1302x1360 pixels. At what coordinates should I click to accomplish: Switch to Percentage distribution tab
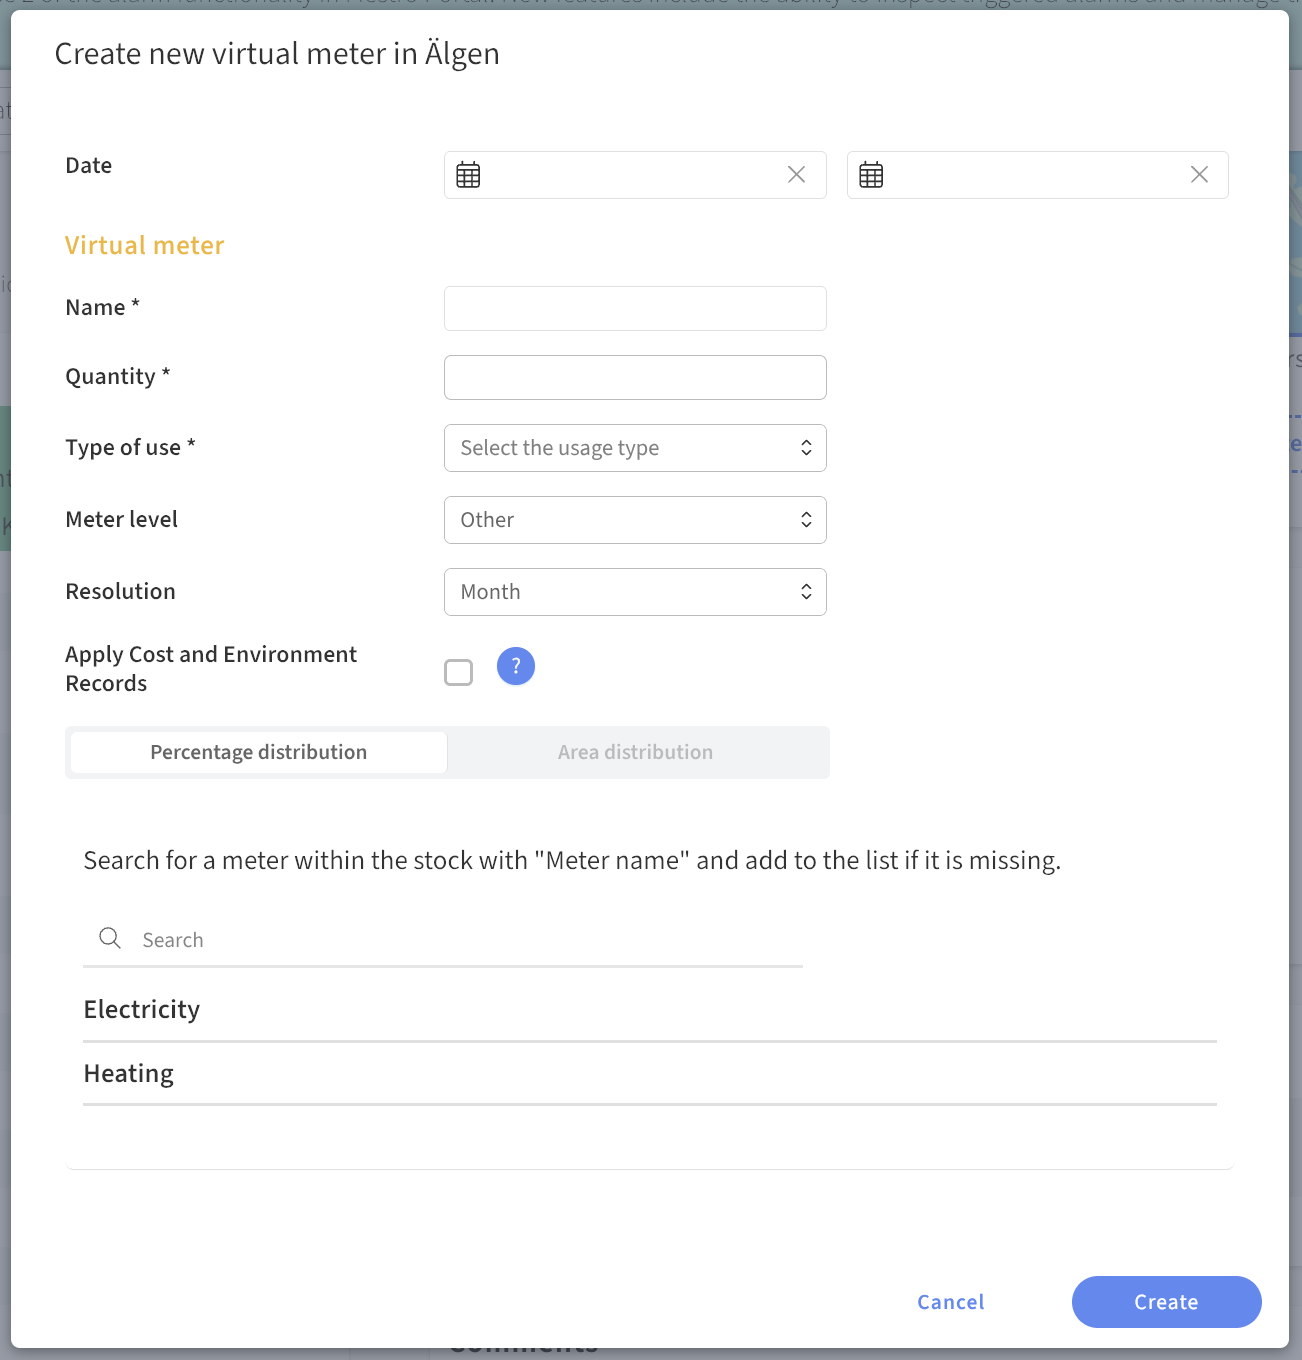pyautogui.click(x=259, y=752)
